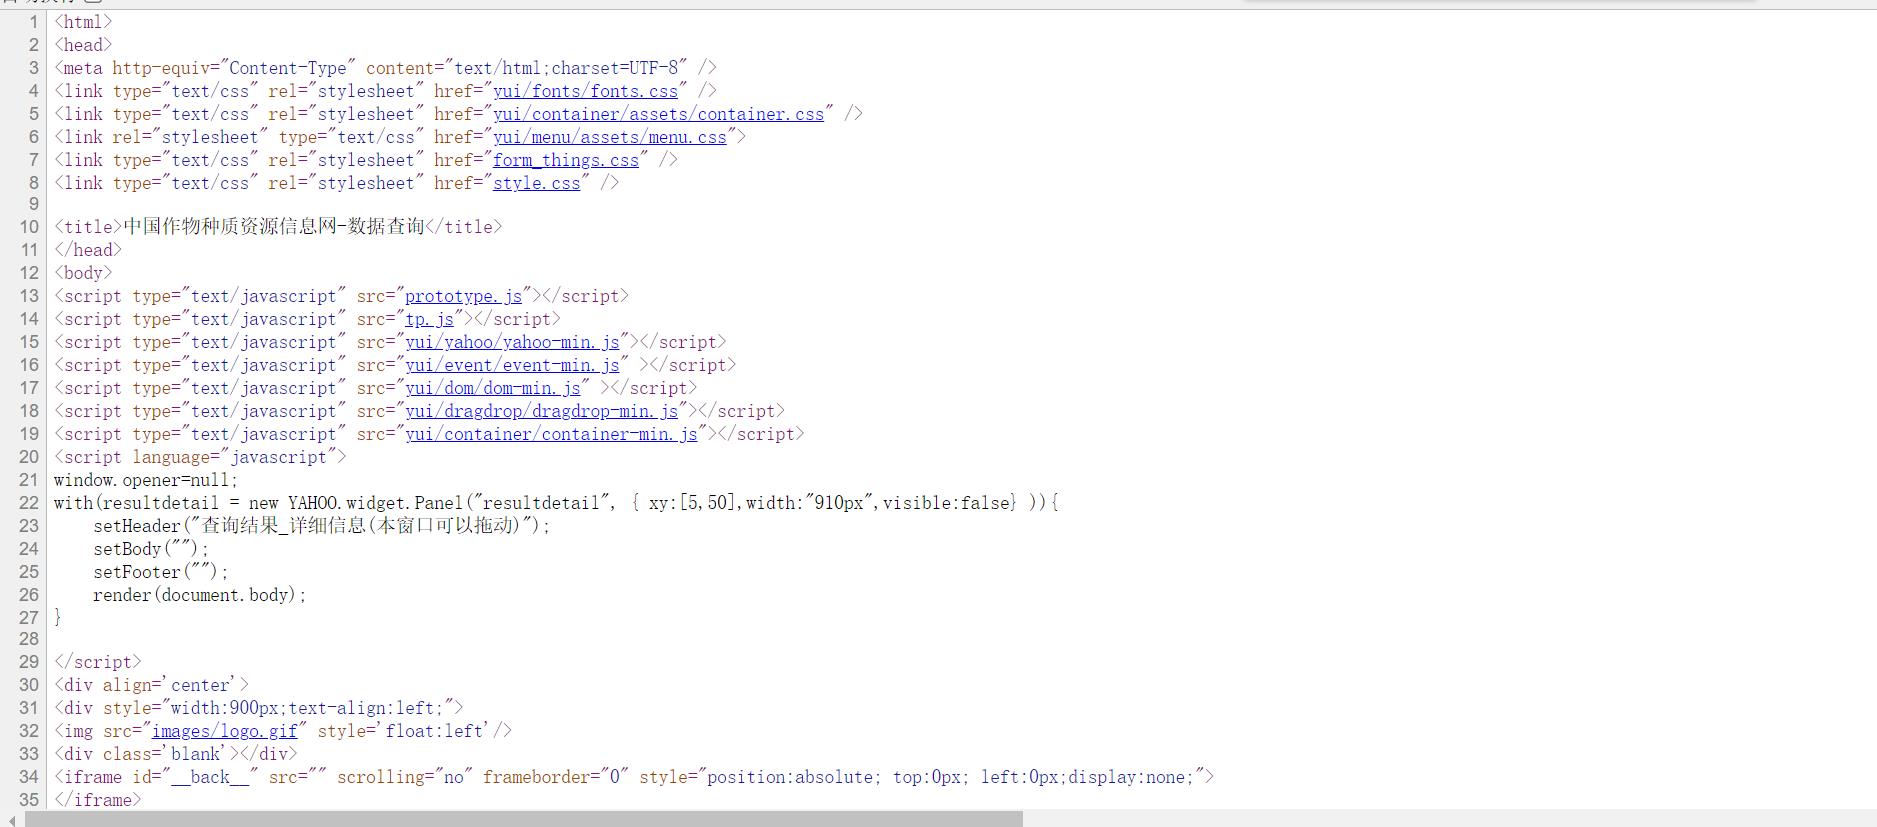Click the text render(document.body);
1877x827 pixels.
point(200,595)
